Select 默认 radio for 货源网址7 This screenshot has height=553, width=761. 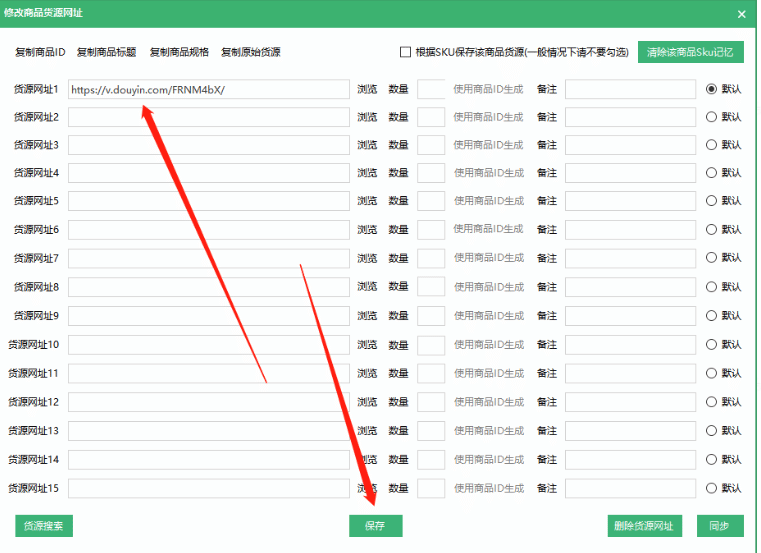point(711,257)
